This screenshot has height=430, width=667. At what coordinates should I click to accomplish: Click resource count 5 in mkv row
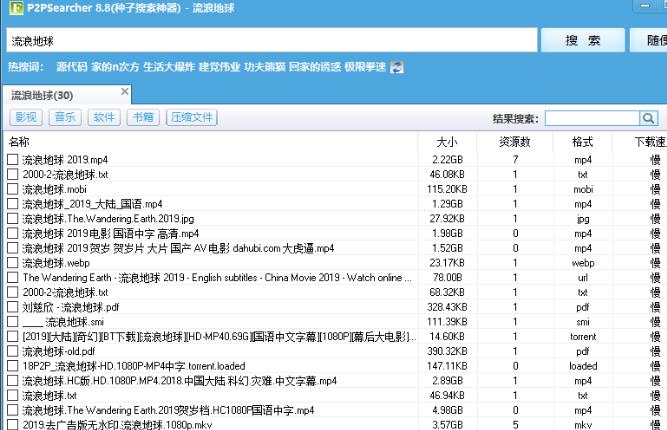515,424
